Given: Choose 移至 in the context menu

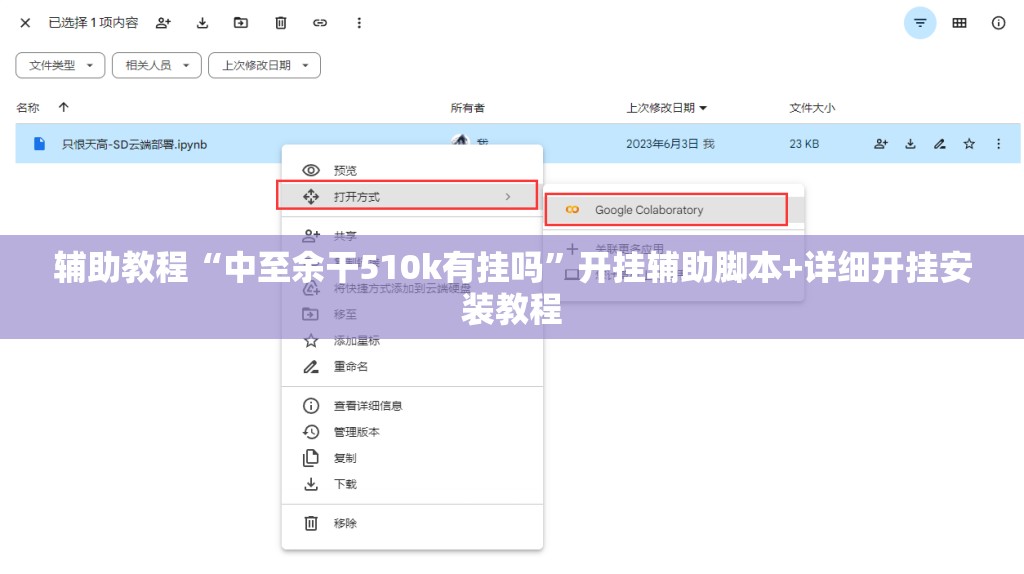Looking at the screenshot, I should point(412,314).
